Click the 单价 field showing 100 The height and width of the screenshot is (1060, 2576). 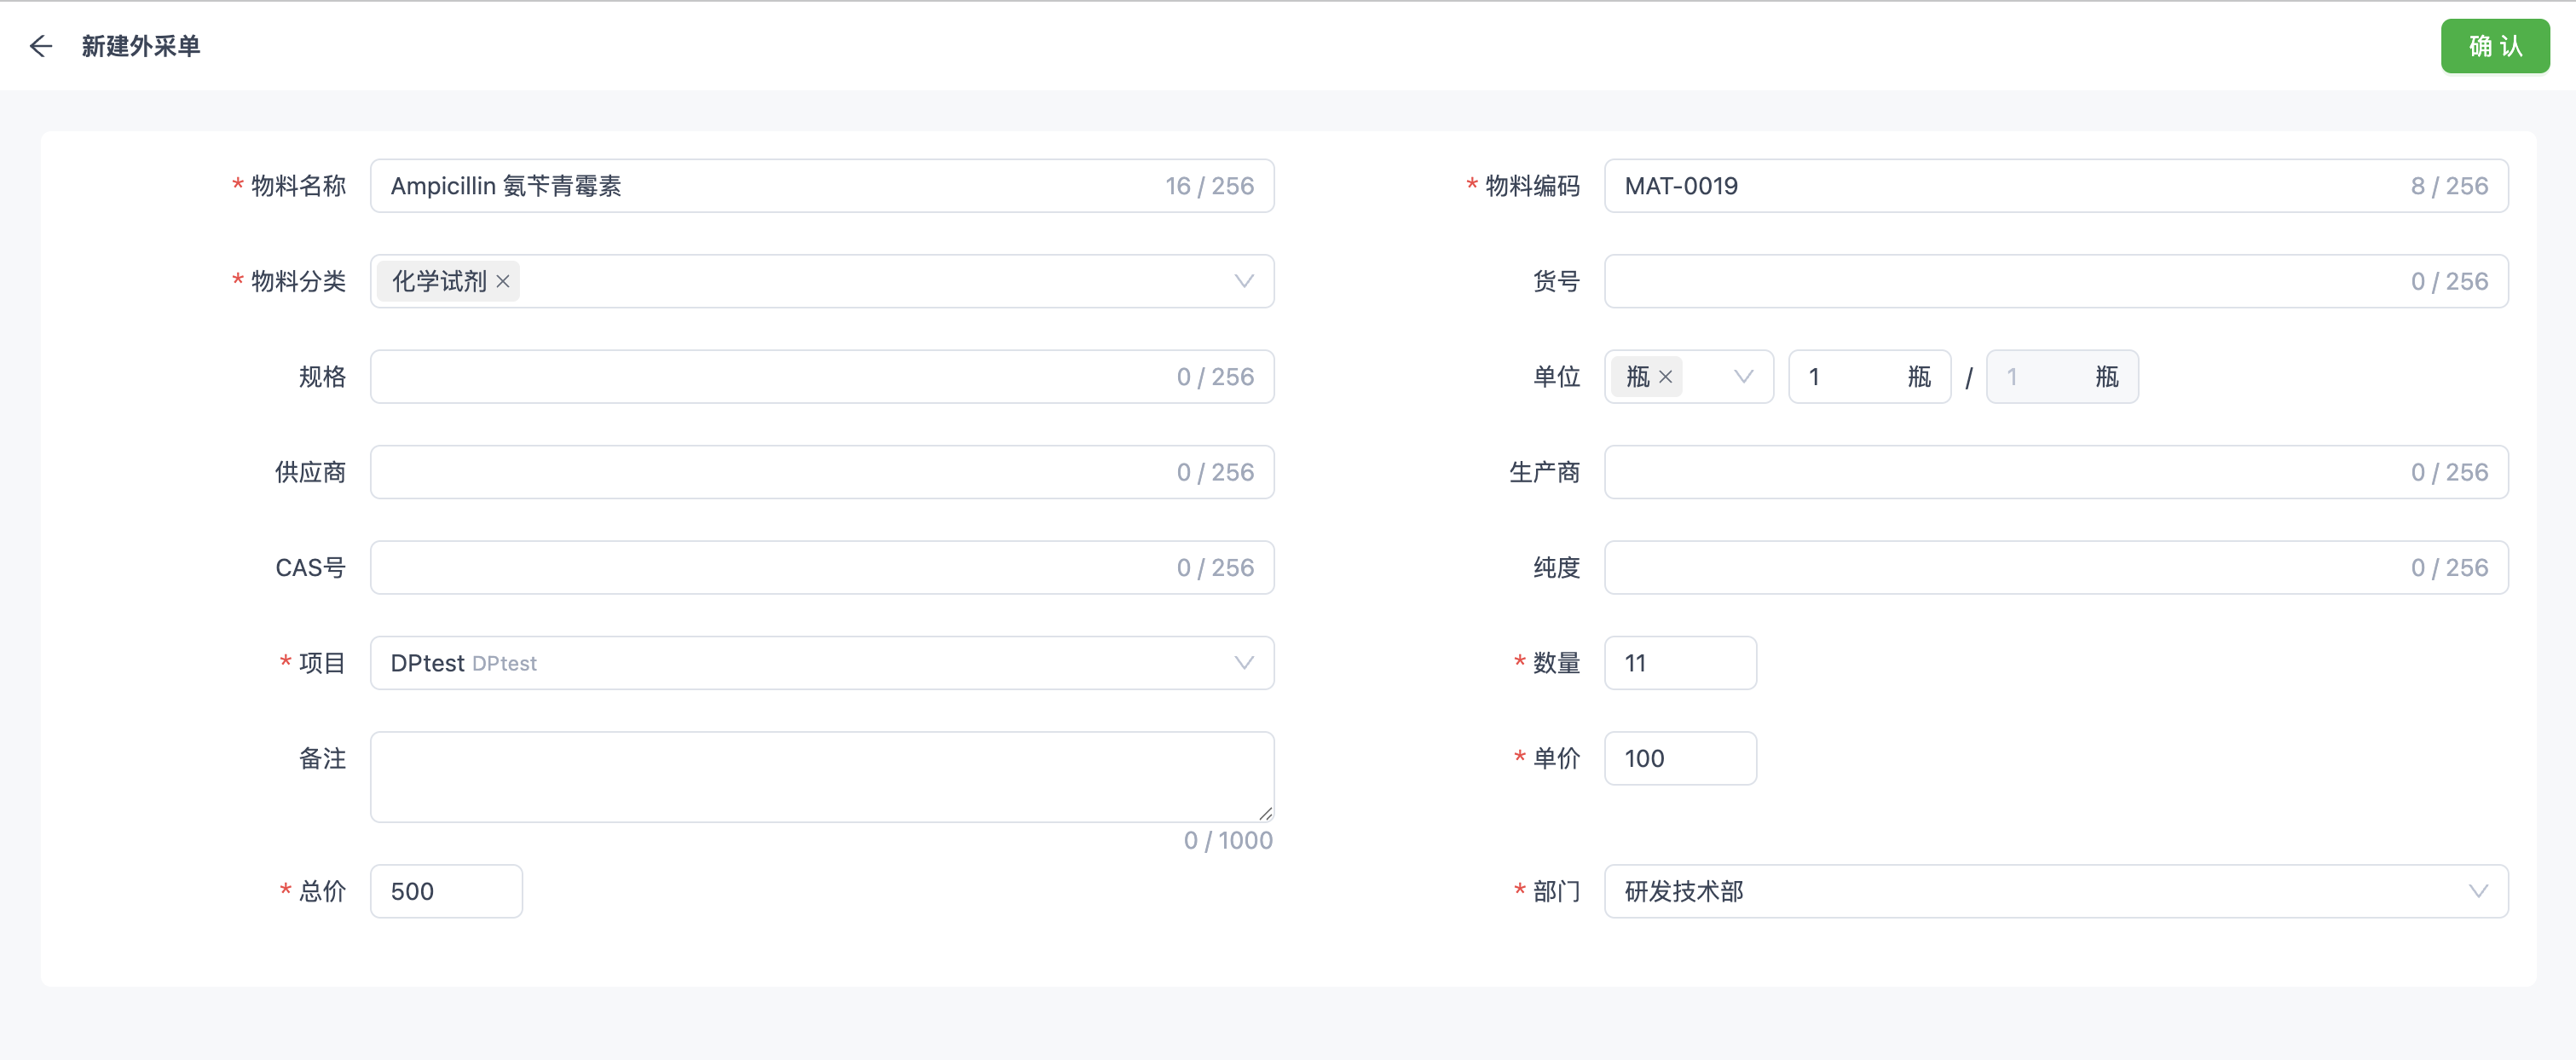(1680, 758)
